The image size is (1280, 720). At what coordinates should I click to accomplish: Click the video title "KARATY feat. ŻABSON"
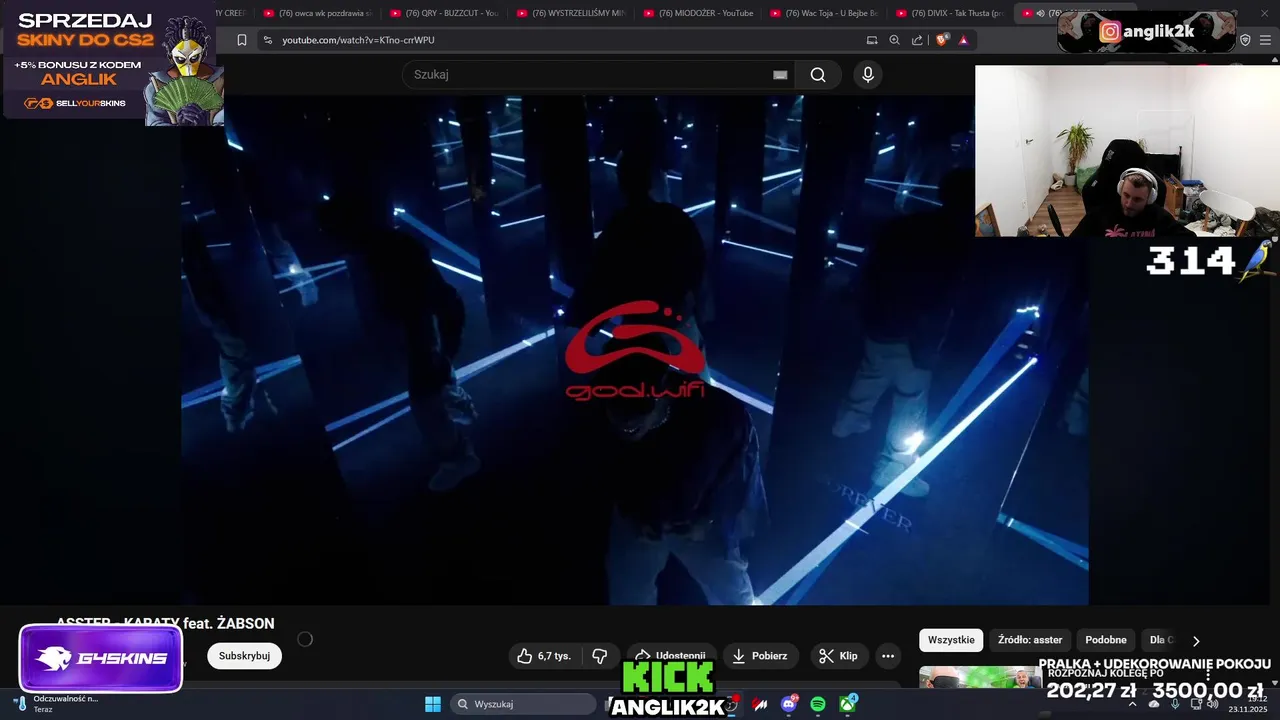199,623
